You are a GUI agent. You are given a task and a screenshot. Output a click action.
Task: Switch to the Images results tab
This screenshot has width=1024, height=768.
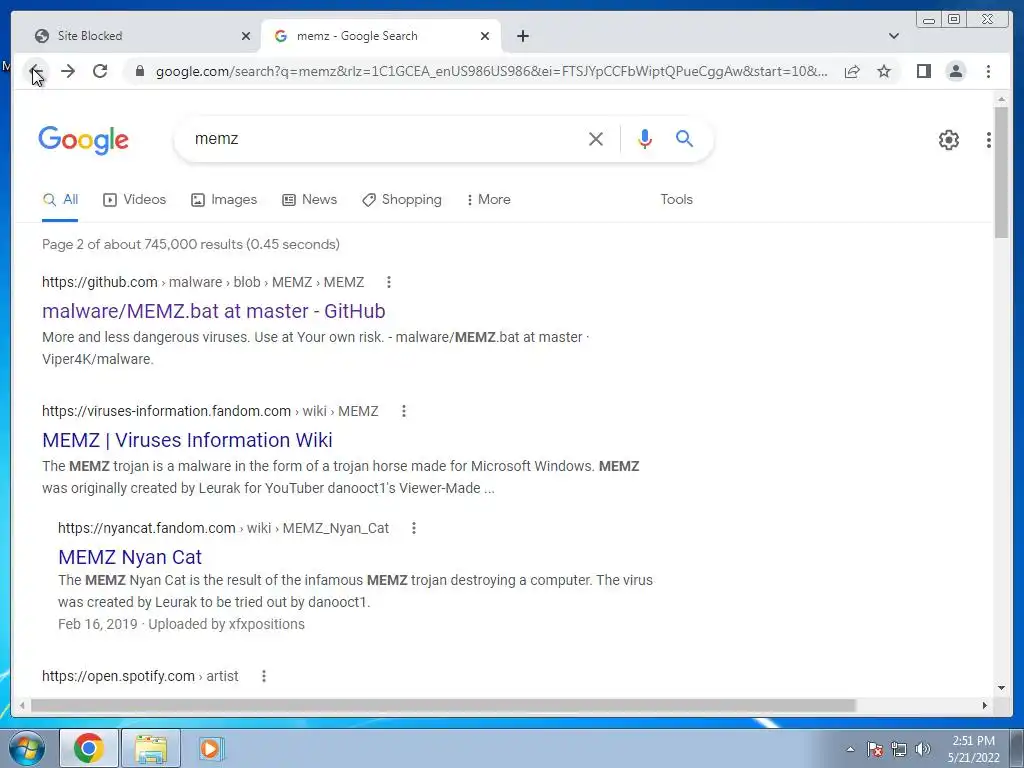(223, 200)
